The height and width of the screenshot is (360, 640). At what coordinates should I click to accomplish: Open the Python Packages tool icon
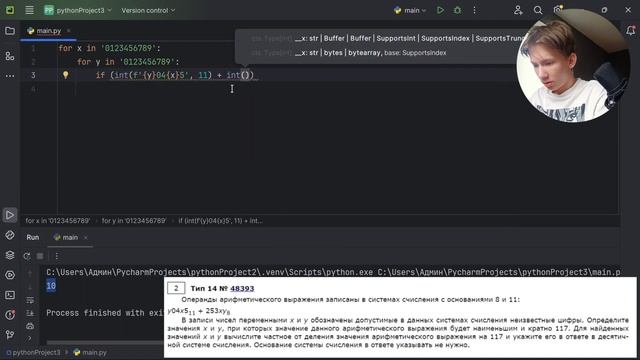(x=10, y=236)
